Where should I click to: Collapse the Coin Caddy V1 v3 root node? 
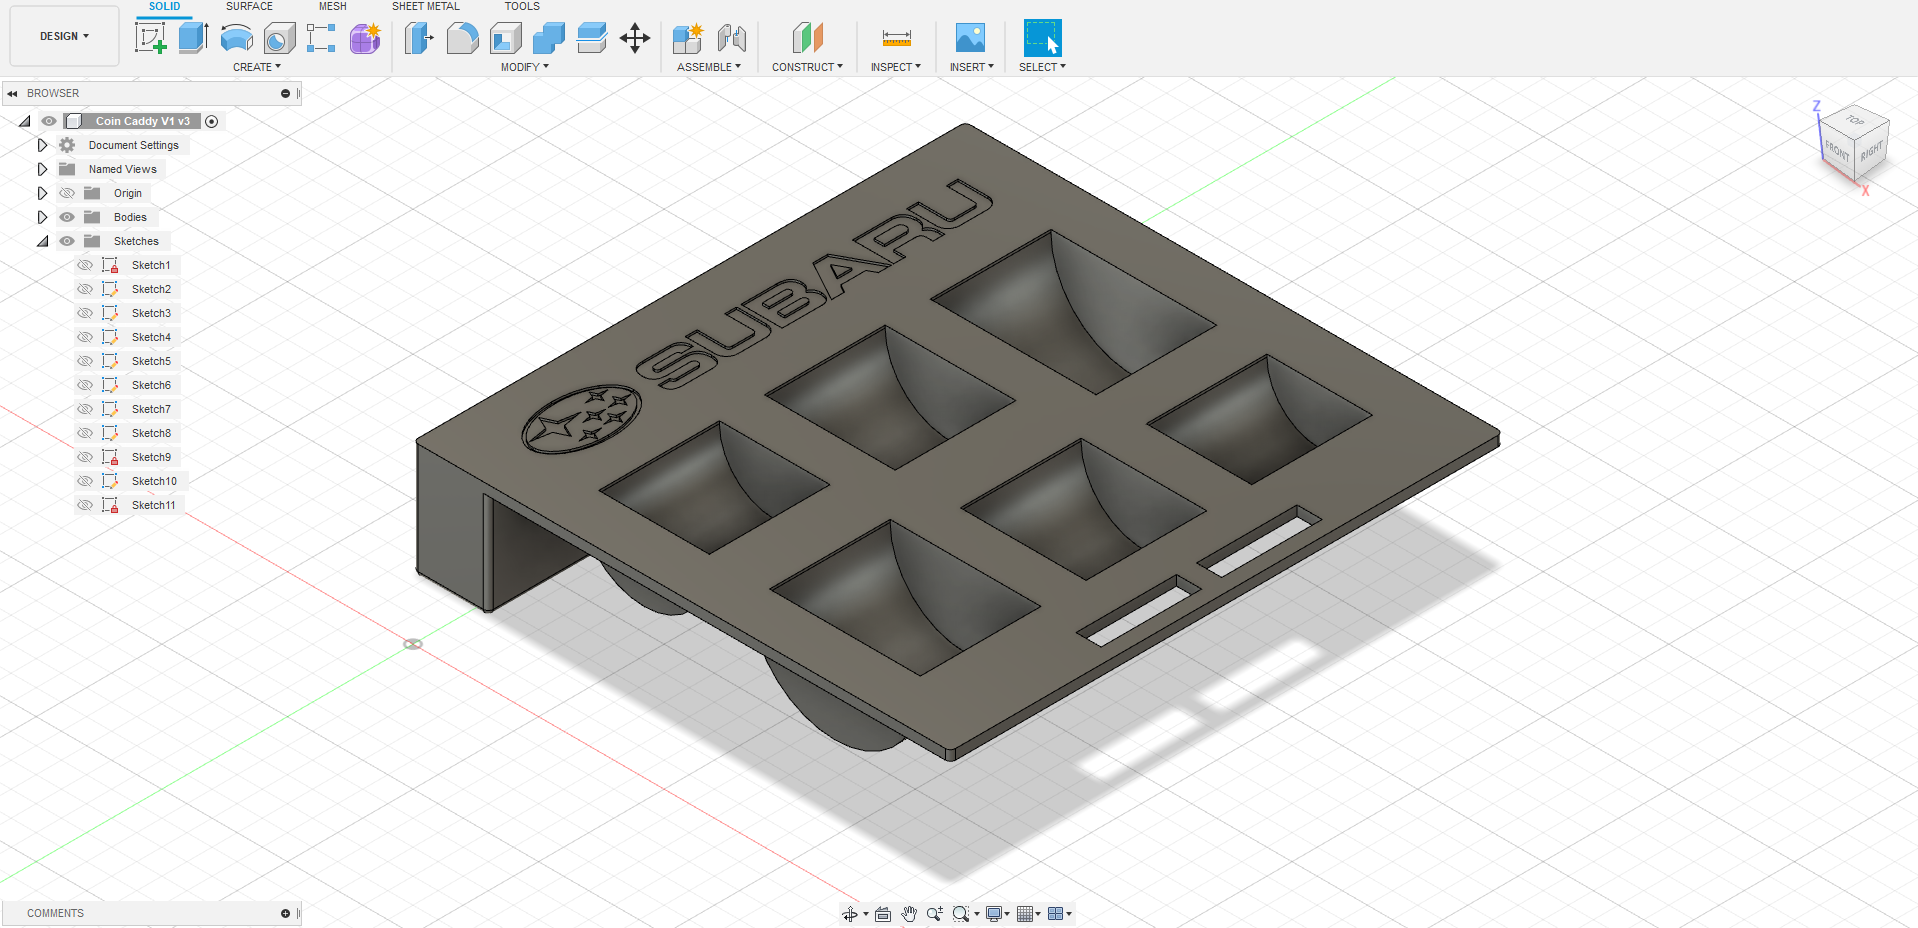[25, 121]
